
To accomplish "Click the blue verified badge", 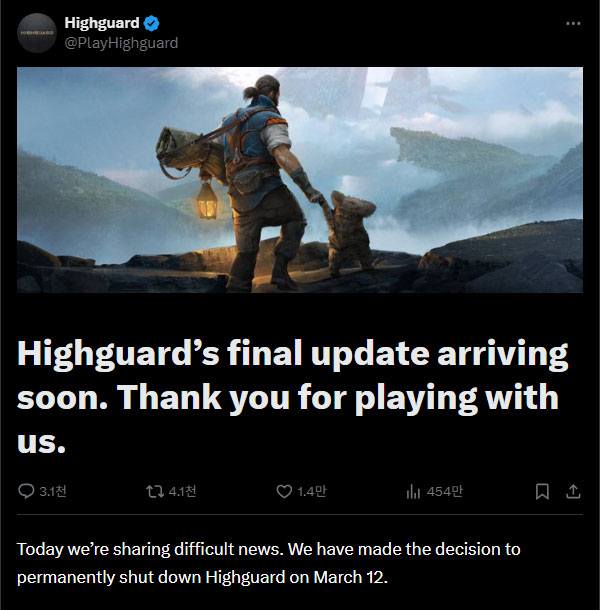I will click(x=151, y=23).
